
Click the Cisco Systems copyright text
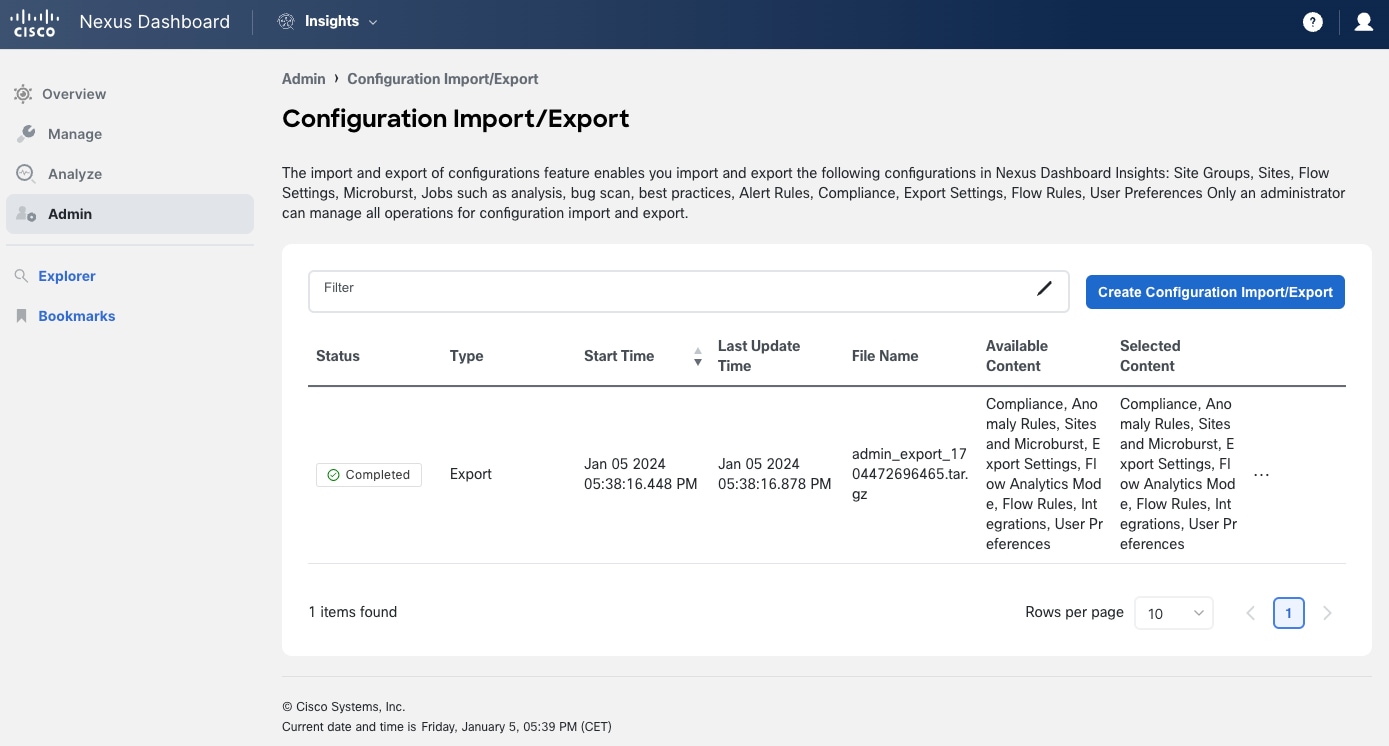344,707
